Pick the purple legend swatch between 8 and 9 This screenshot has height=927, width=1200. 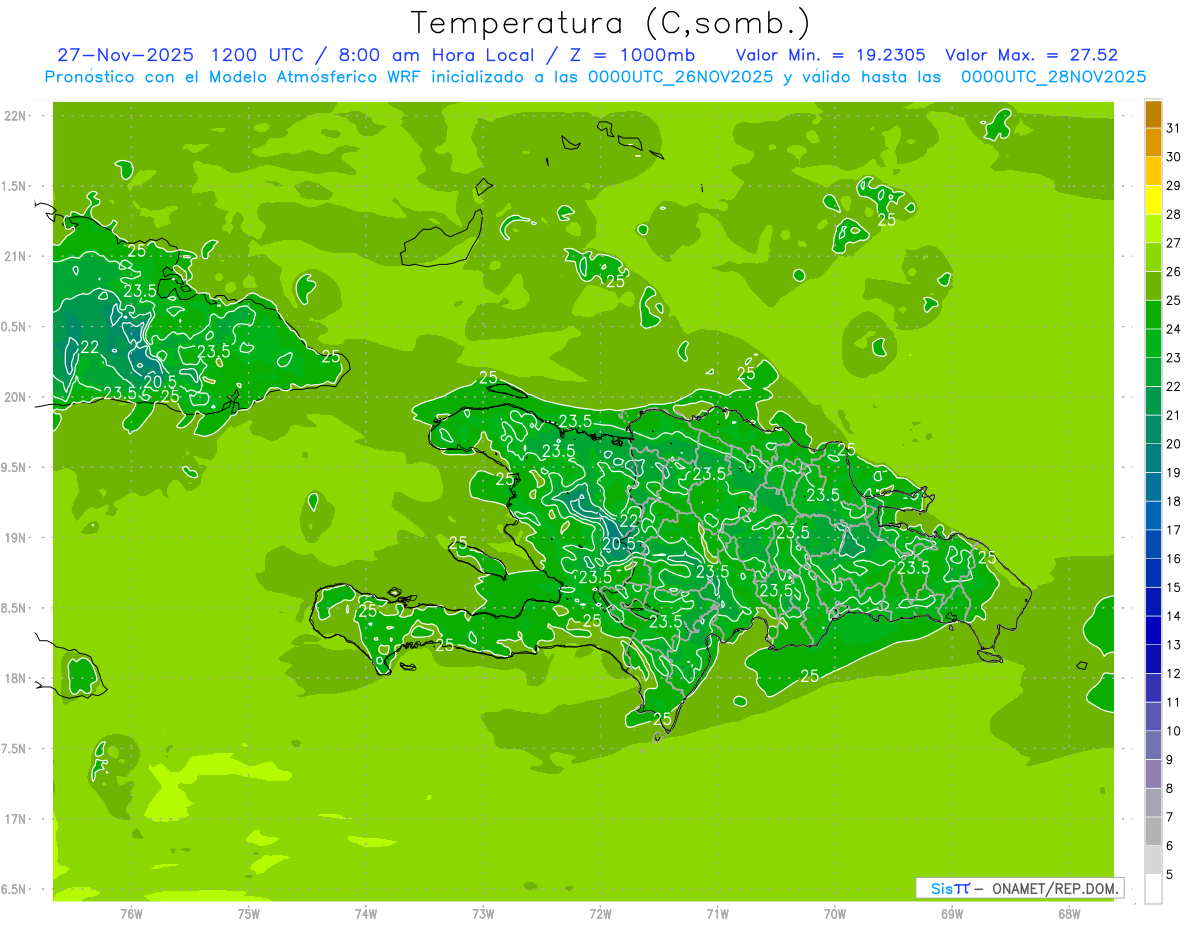[x=1153, y=774]
